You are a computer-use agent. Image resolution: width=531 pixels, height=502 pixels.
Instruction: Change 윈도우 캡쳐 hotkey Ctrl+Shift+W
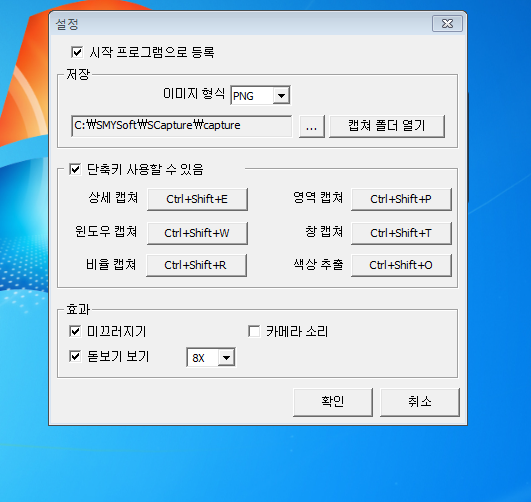click(197, 233)
